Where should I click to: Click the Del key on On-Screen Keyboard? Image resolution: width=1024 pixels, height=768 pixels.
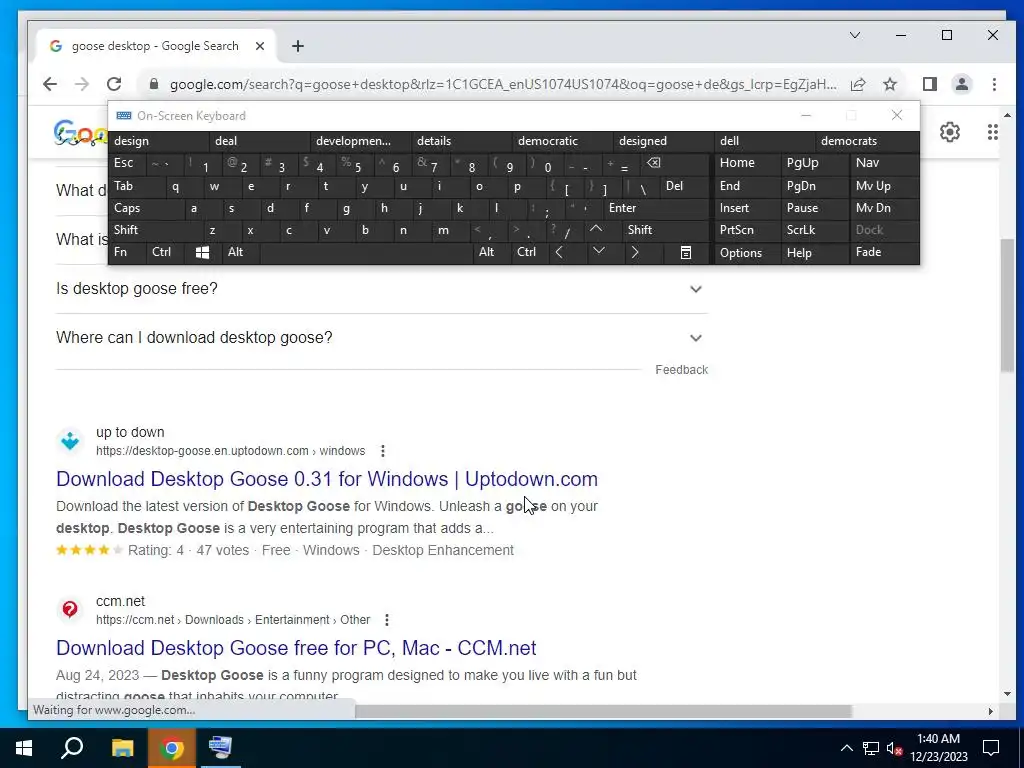coord(684,186)
